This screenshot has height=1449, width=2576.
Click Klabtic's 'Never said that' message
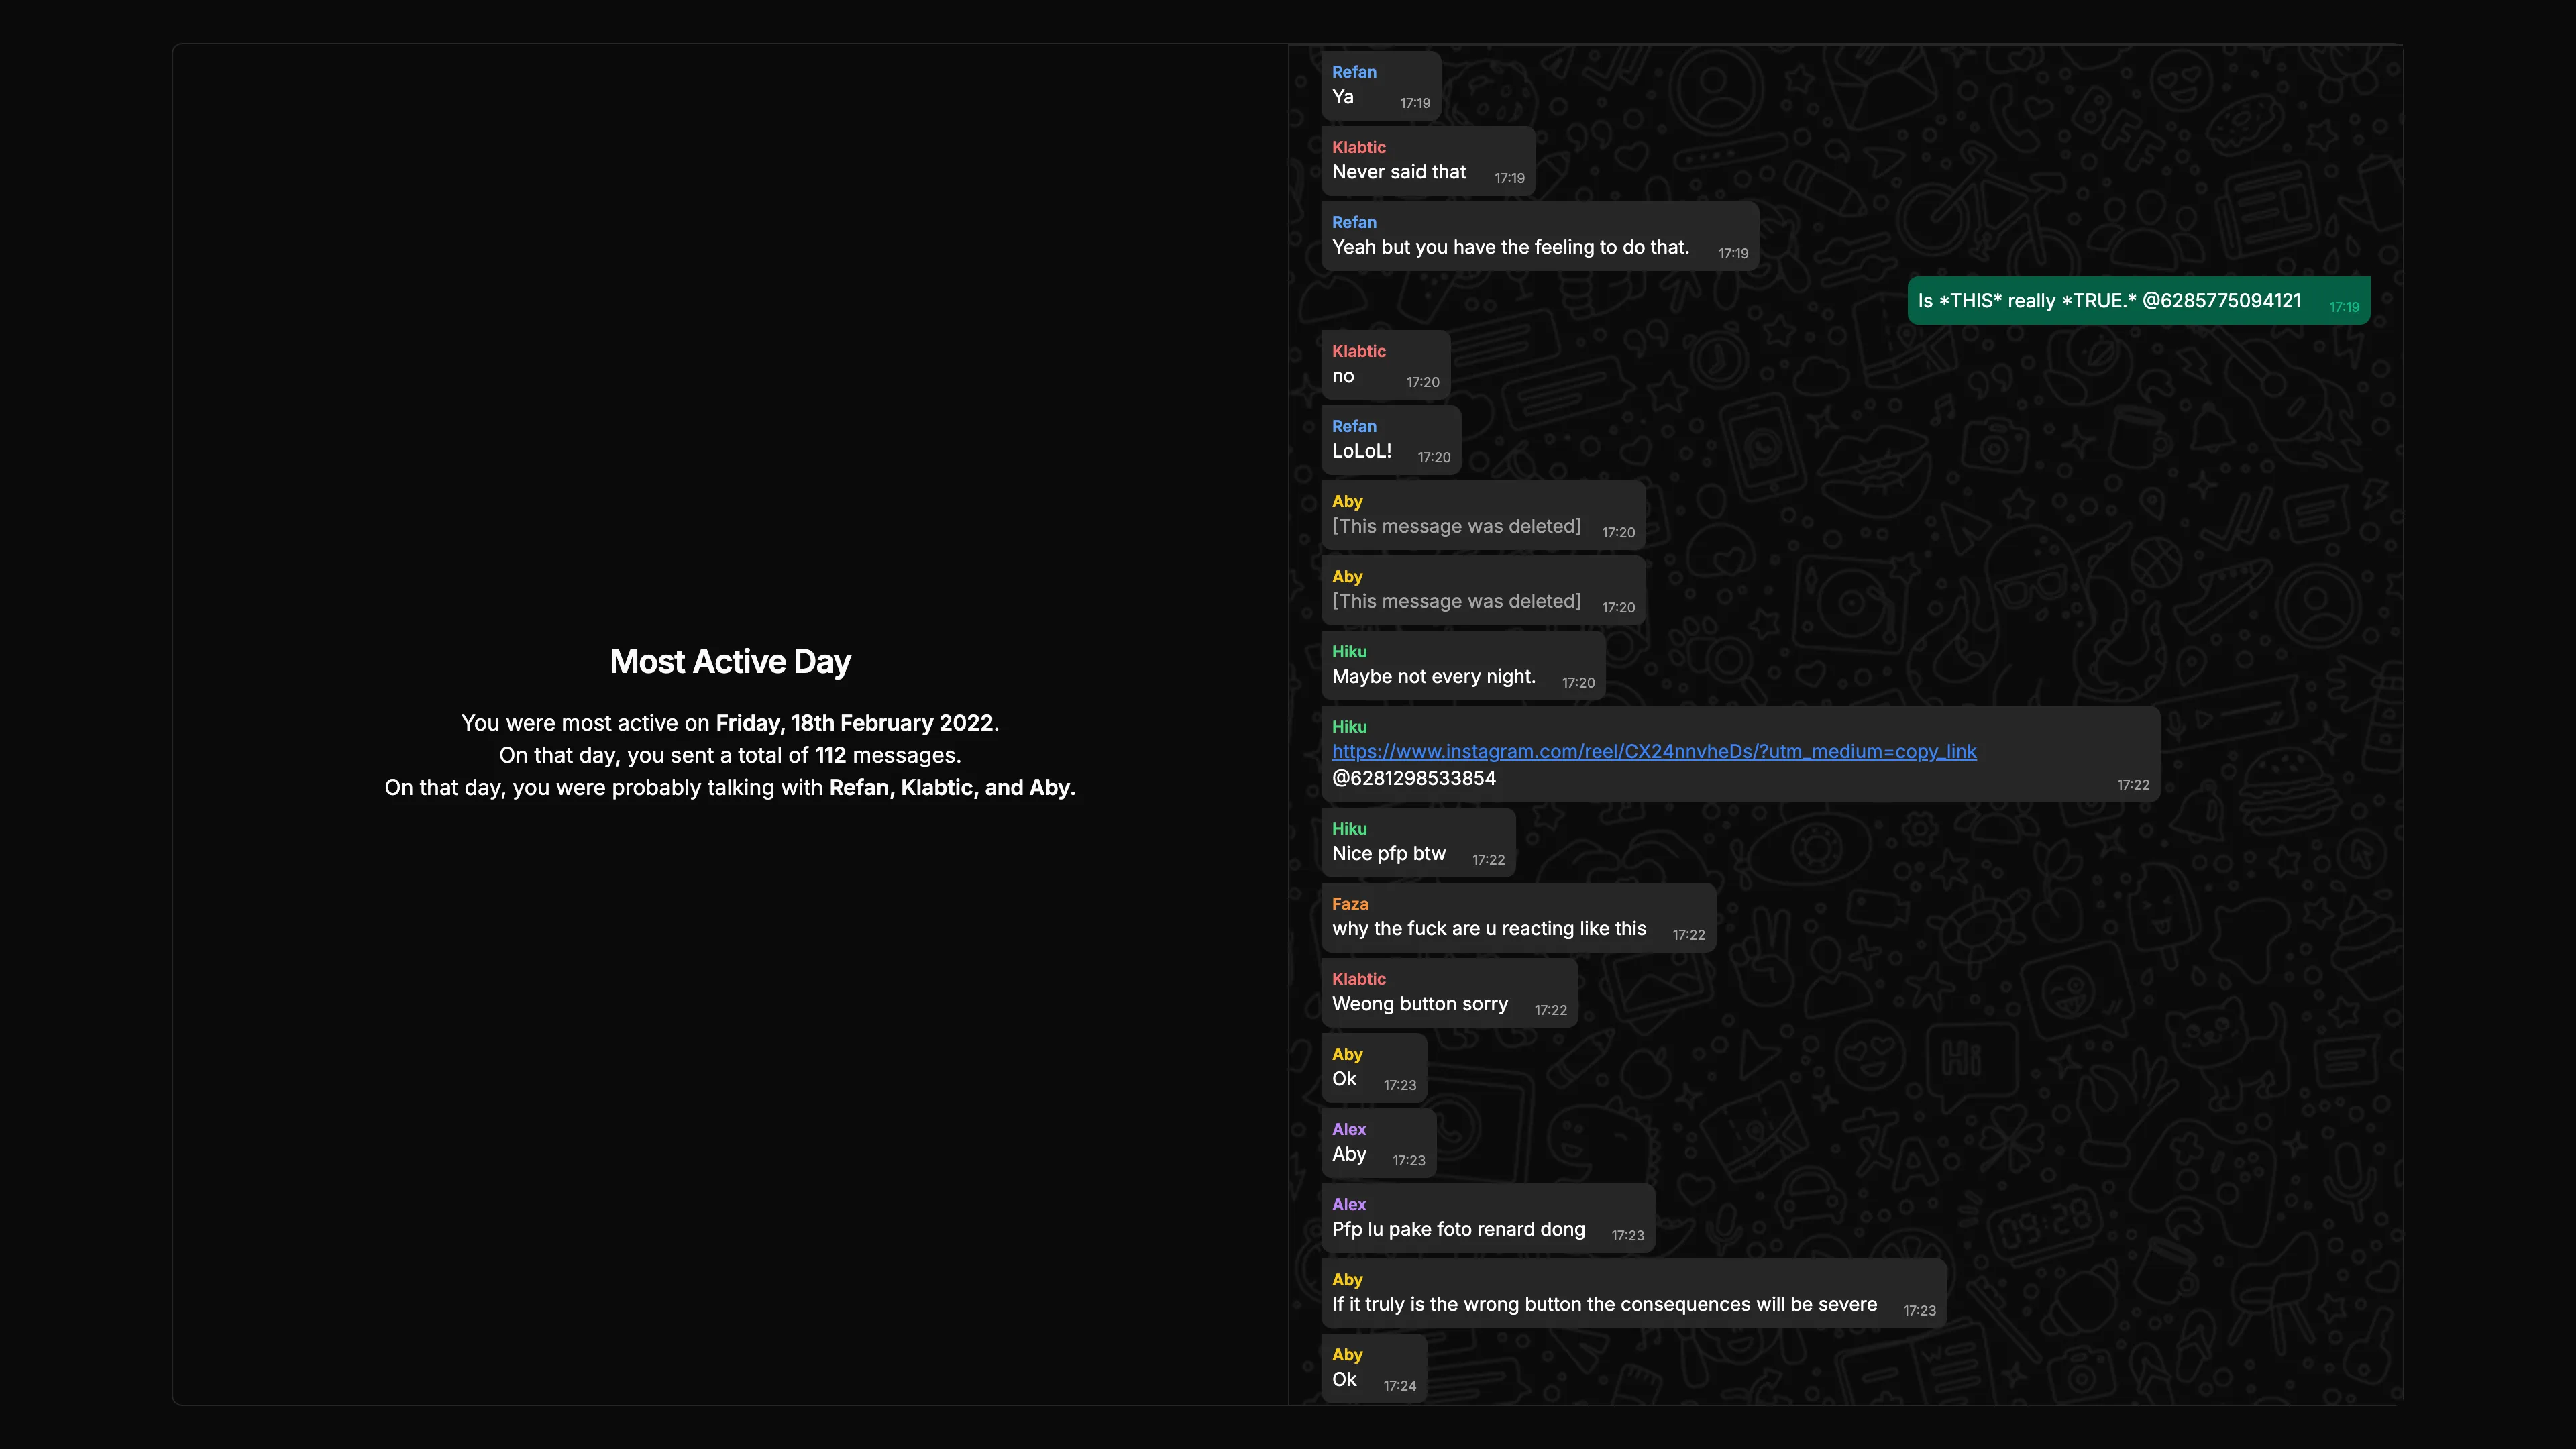[x=1427, y=162]
